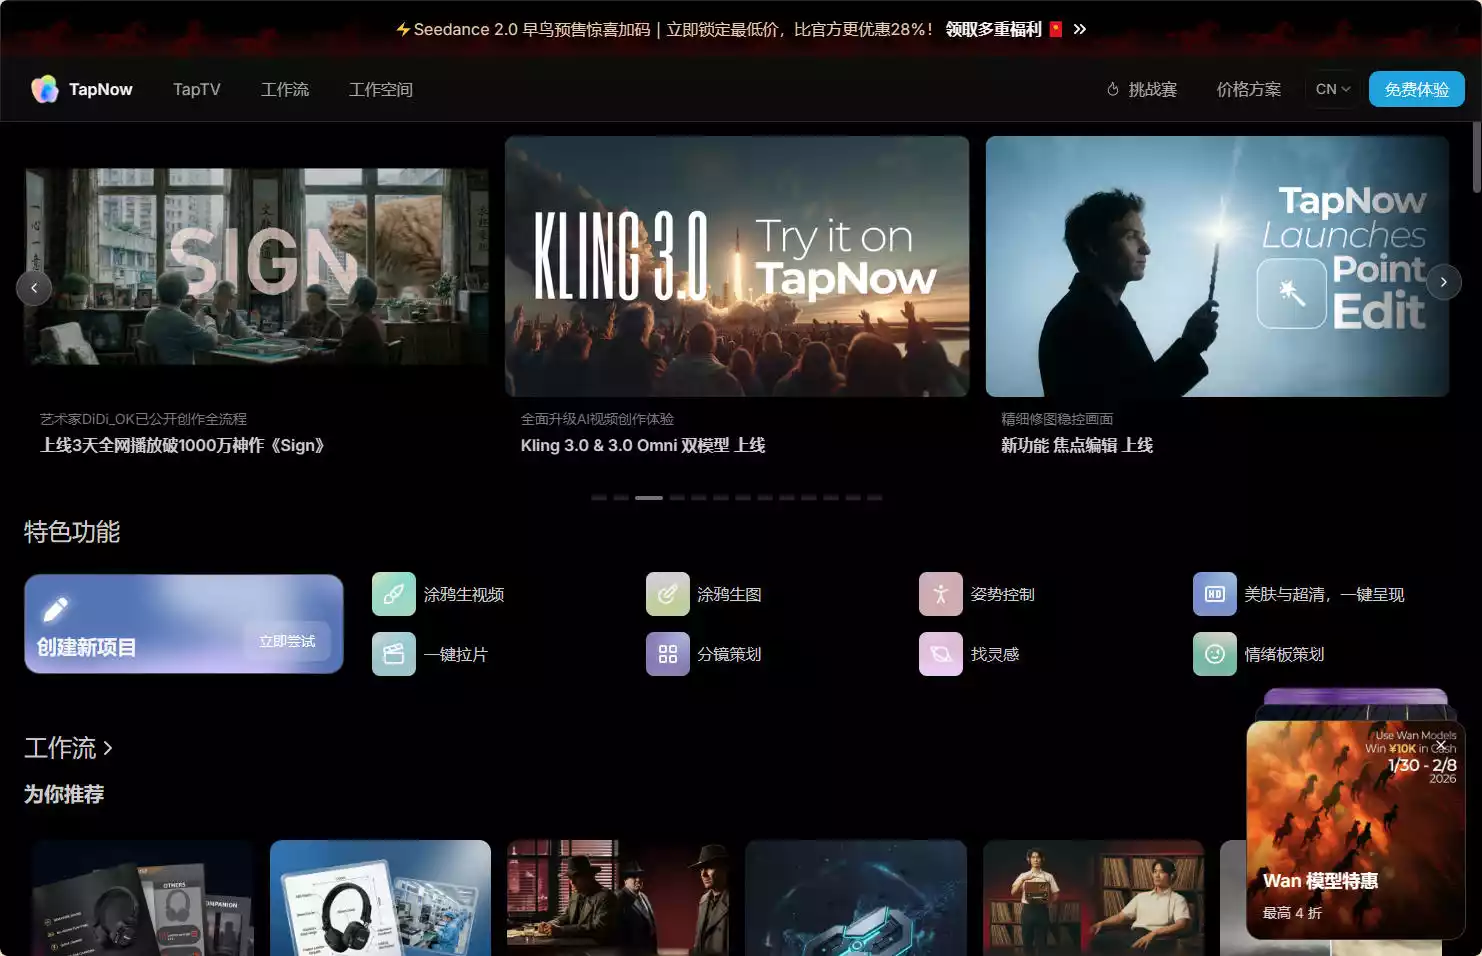The height and width of the screenshot is (956, 1482).
Task: Click the 姿势控制 figure icon
Action: pyautogui.click(x=941, y=594)
